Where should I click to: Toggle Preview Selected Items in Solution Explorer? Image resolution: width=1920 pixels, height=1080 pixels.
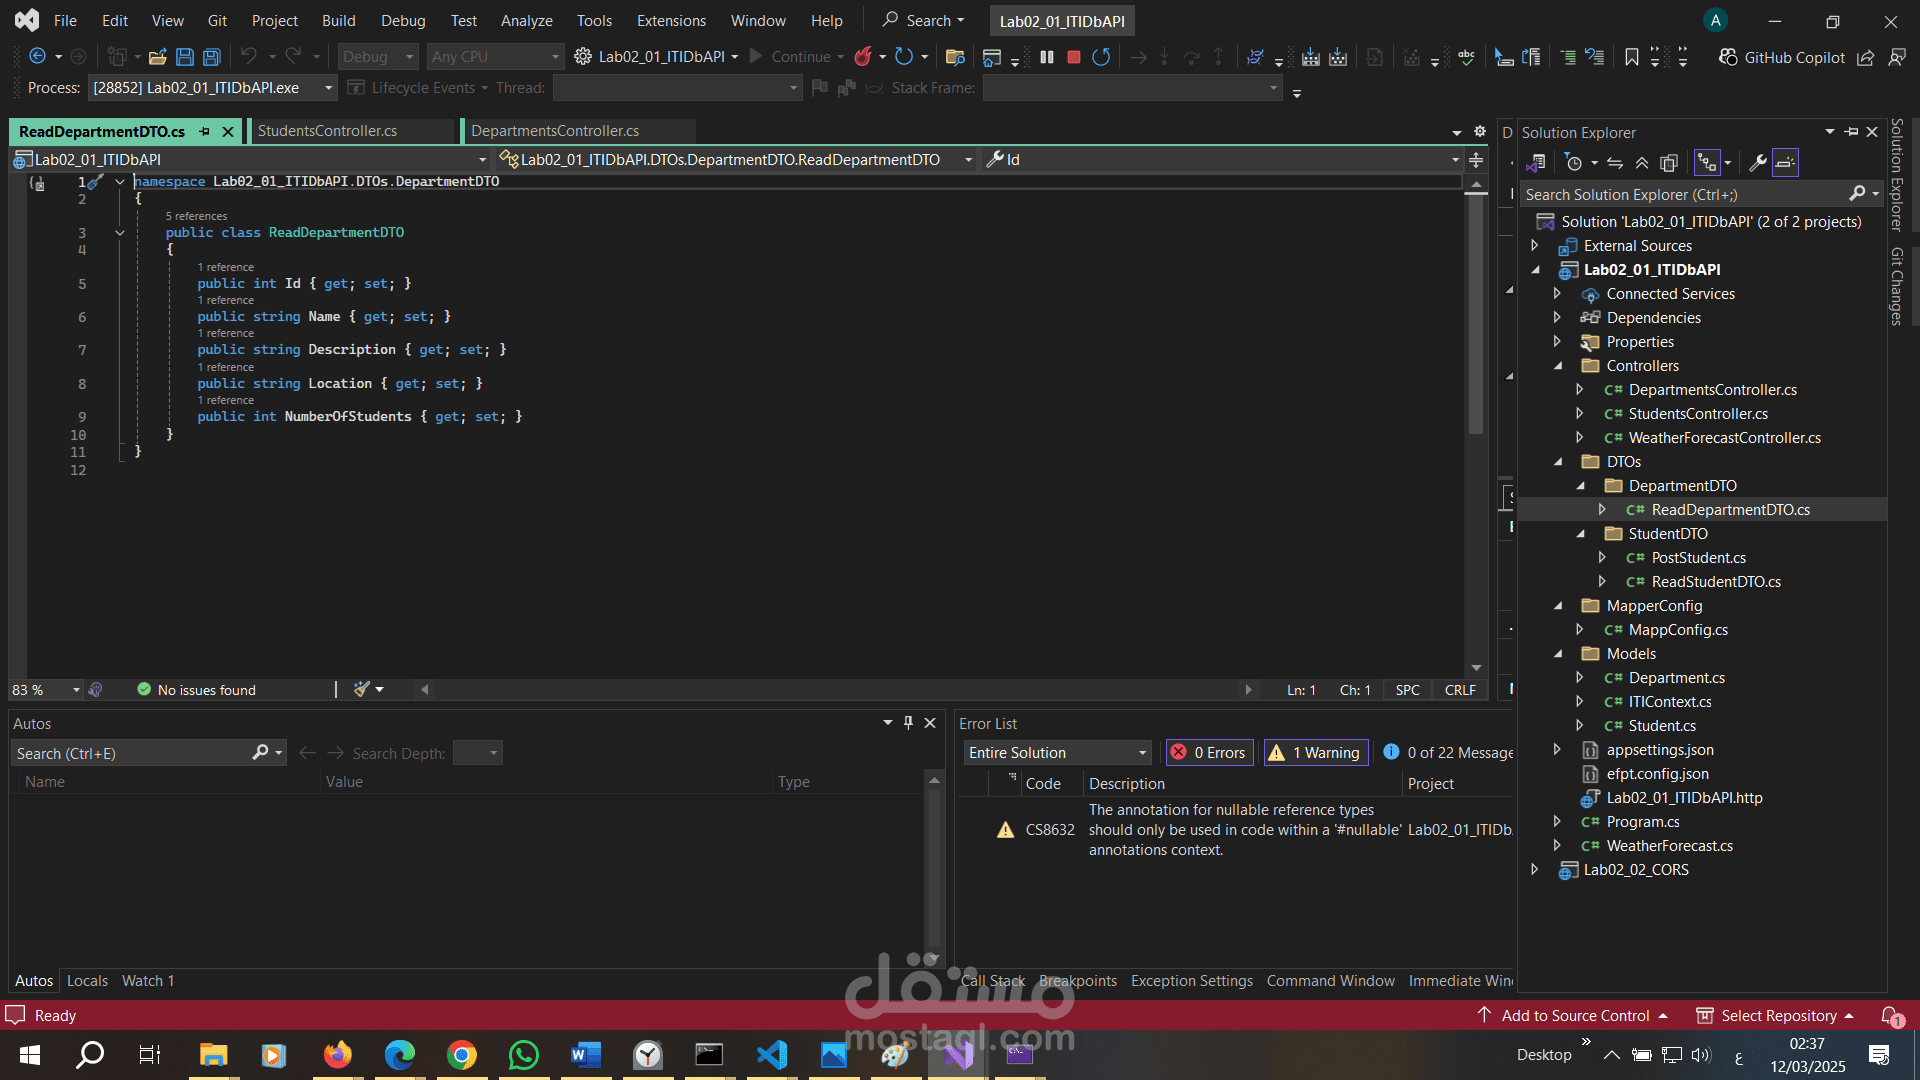[x=1786, y=163]
